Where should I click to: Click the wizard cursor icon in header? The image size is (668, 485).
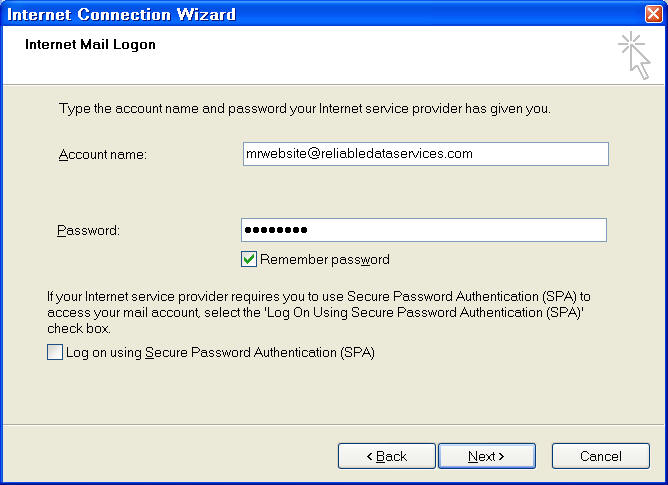pyautogui.click(x=634, y=54)
